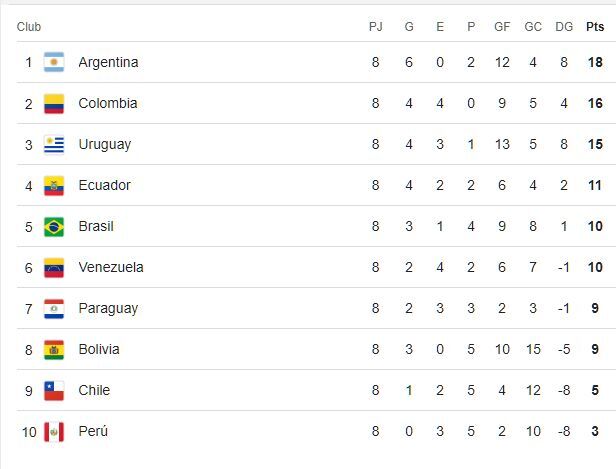The image size is (616, 469).
Task: Click Argentina's 18 points value
Action: point(595,63)
